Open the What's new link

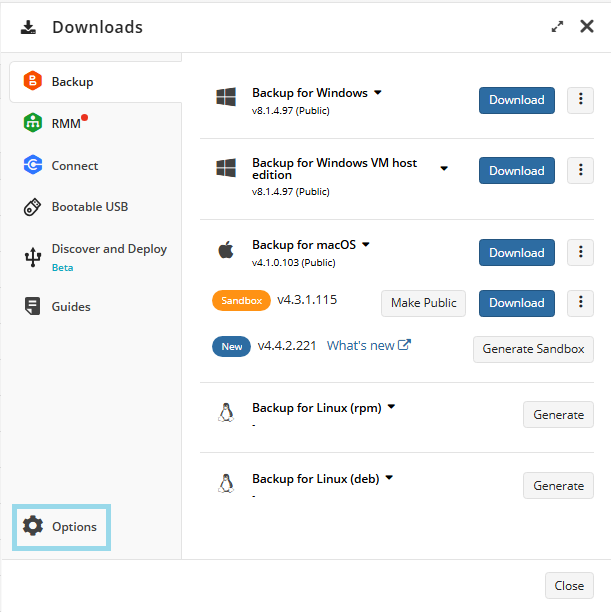click(368, 346)
